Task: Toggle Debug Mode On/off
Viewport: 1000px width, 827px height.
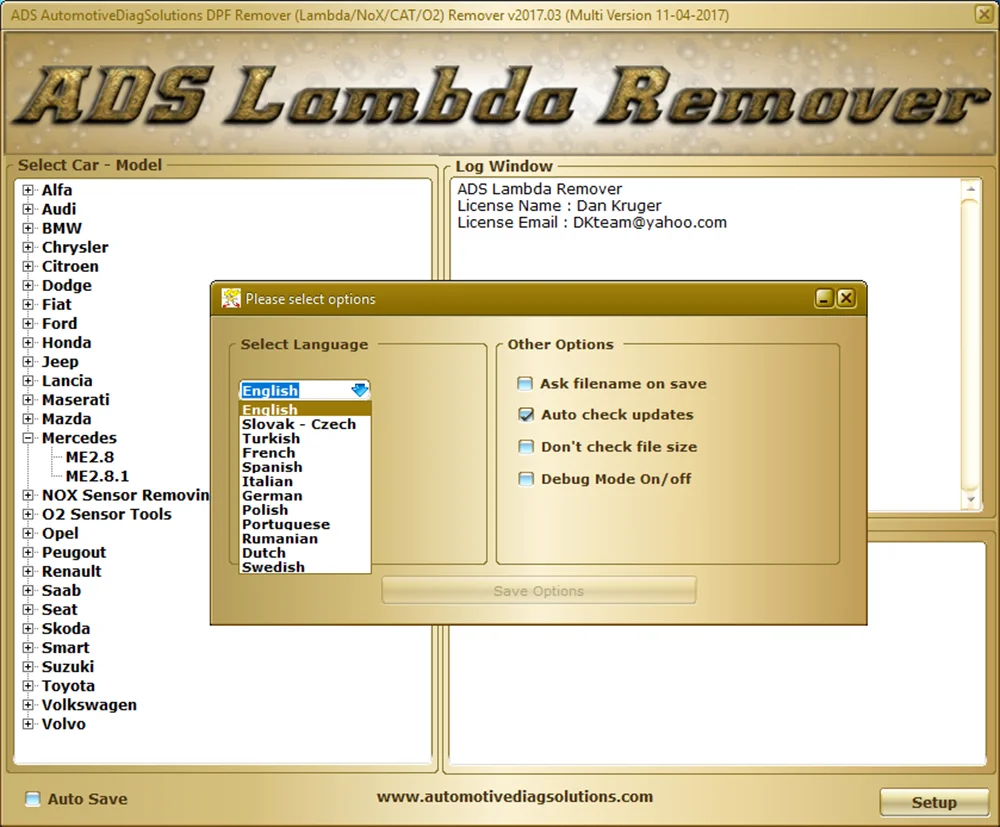Action: [526, 479]
